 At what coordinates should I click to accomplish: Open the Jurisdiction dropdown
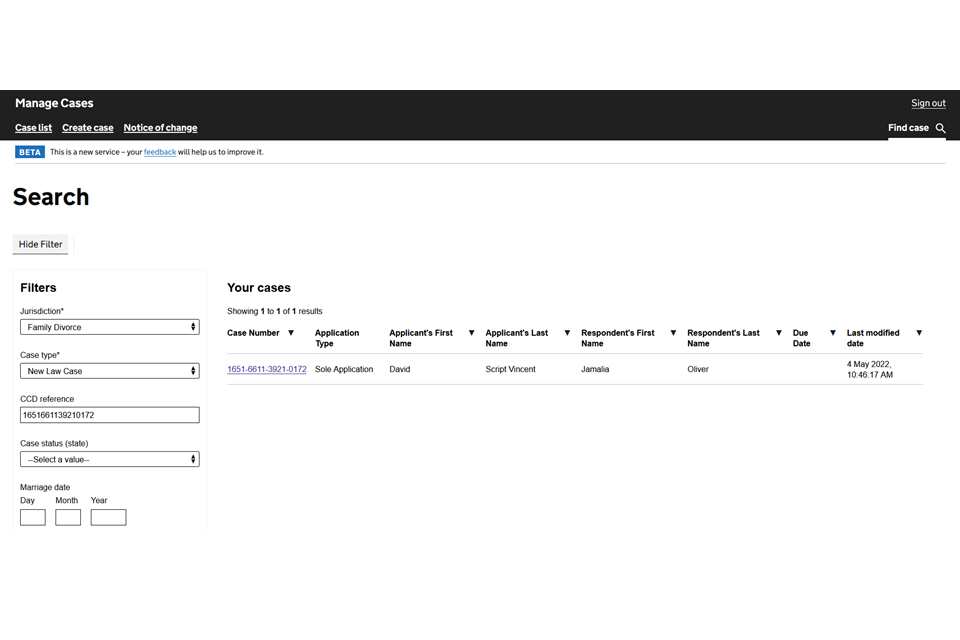pos(109,326)
